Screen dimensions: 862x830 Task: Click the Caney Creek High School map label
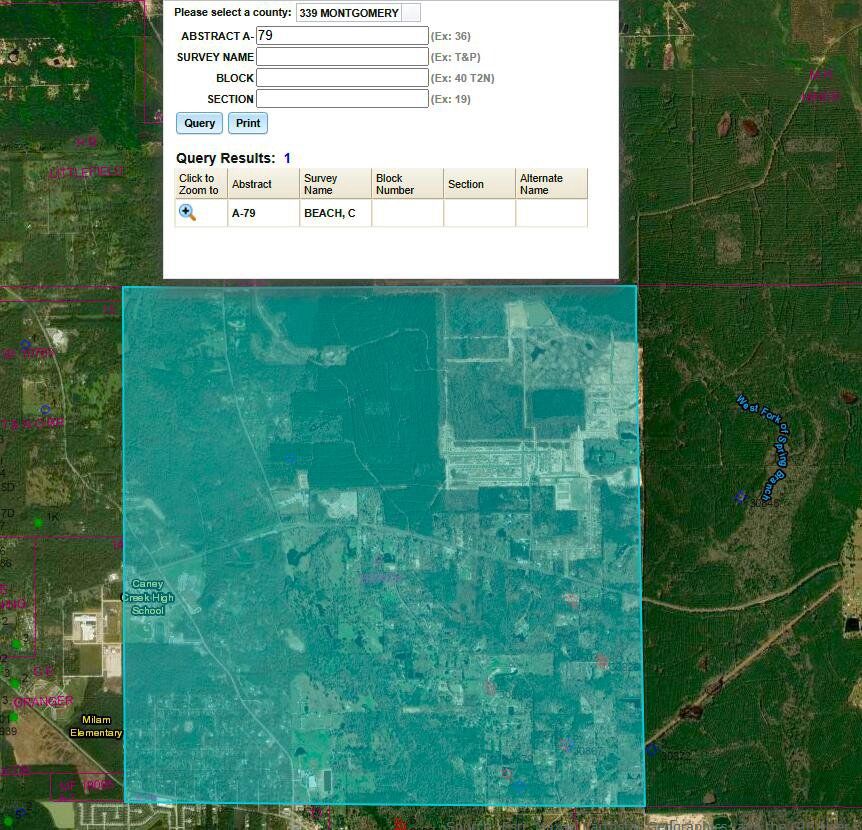click(147, 597)
